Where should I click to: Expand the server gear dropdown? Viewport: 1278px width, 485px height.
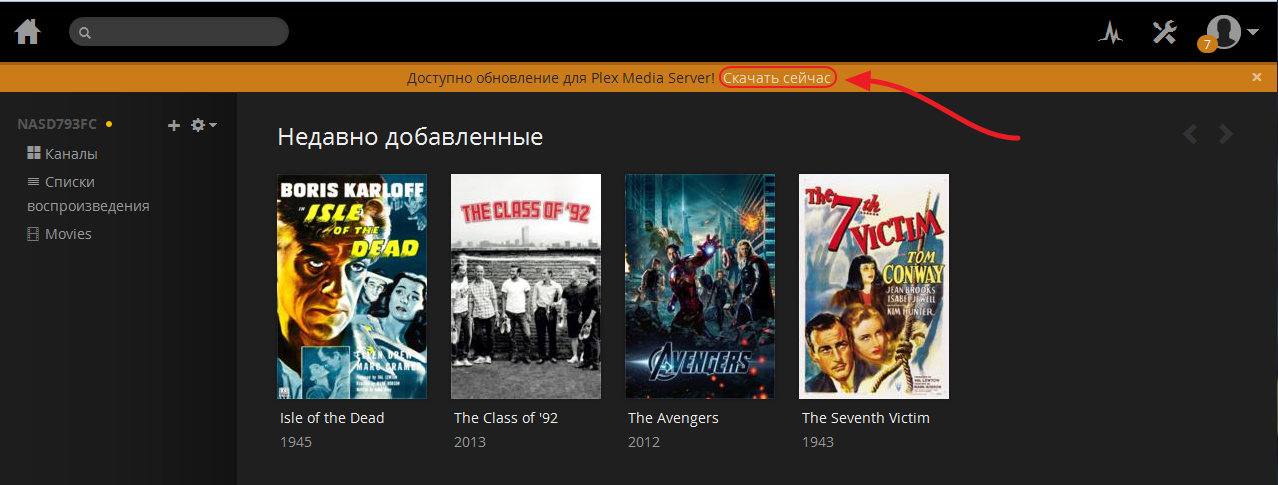point(203,125)
